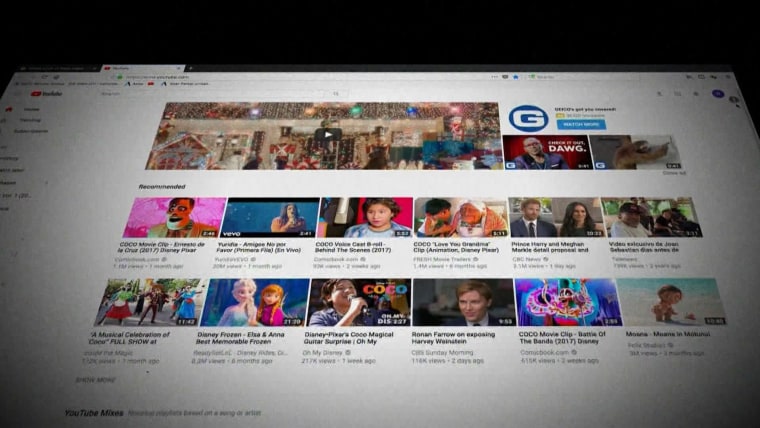The height and width of the screenshot is (428, 760).
Task: Open the Comicbook.com channel under Battle Of The Bands
Action: click(x=545, y=352)
